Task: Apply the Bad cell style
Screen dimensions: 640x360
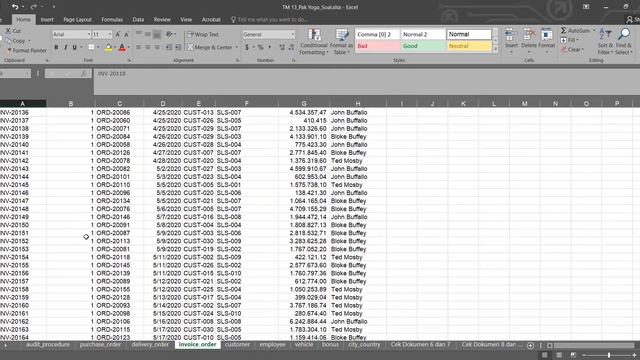Action: coord(378,46)
